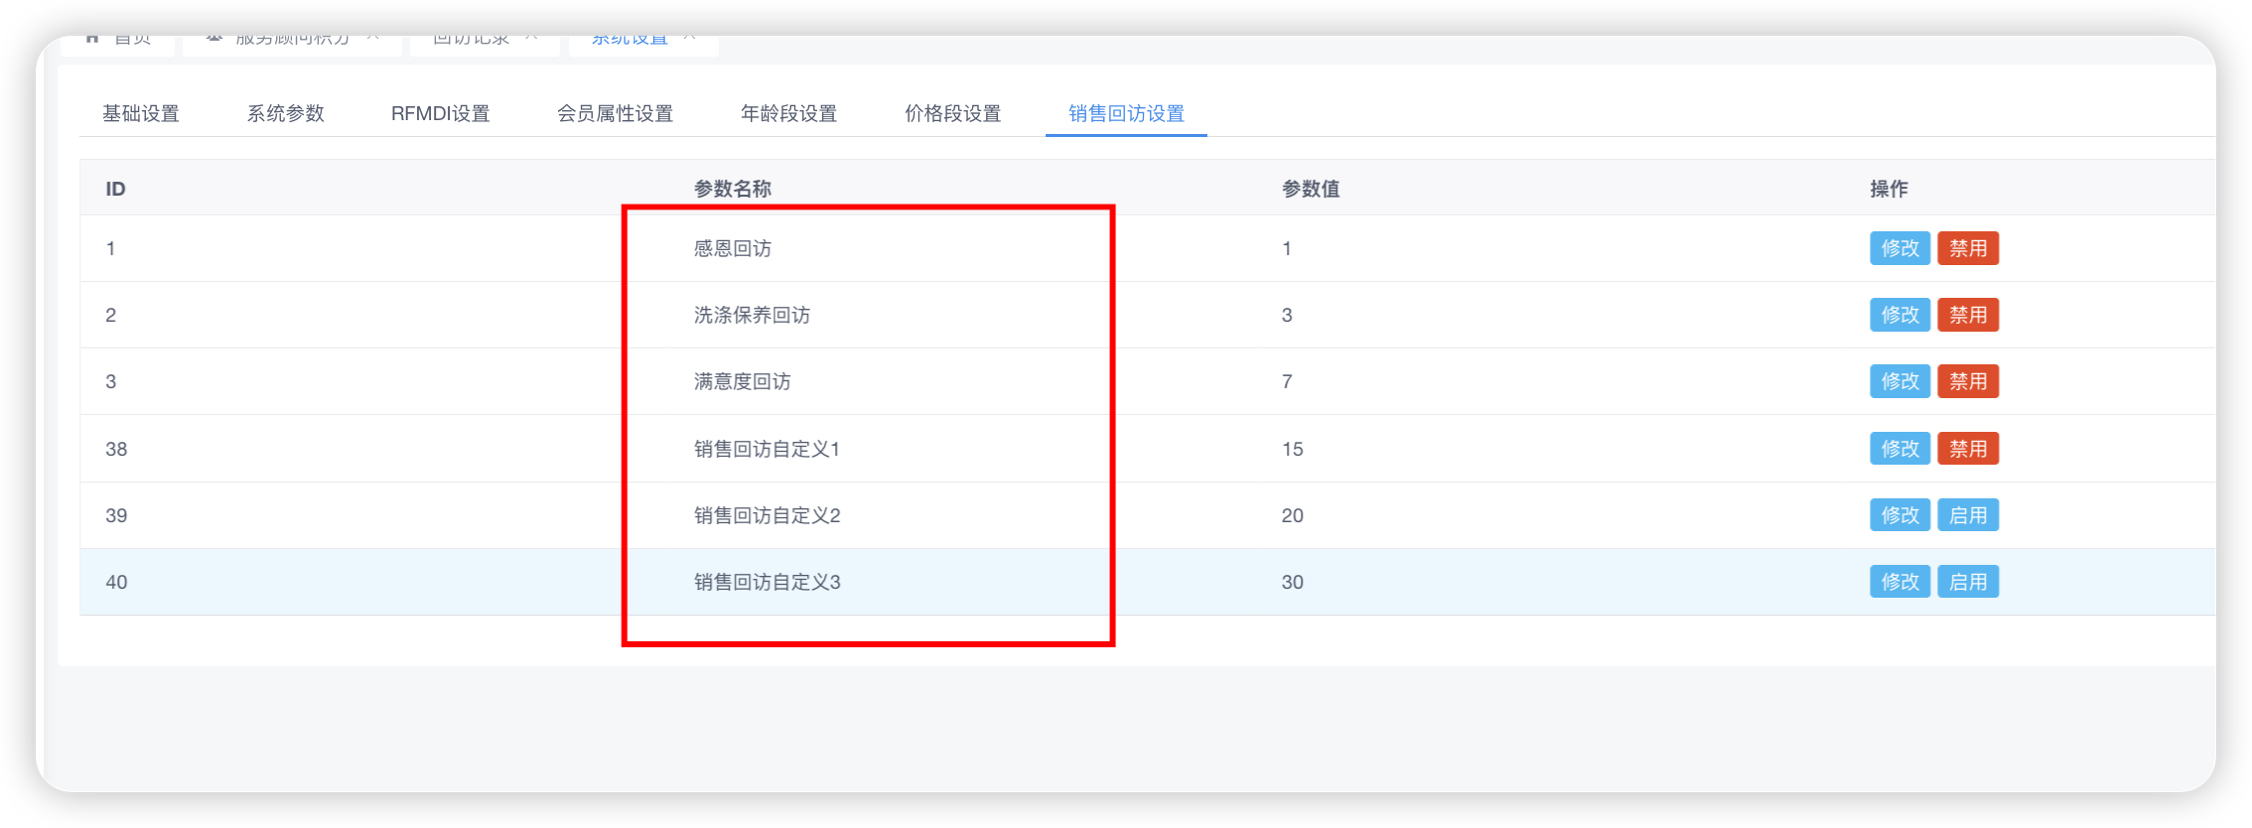
Task: Switch to the 价格段设置 tab
Action: point(952,114)
